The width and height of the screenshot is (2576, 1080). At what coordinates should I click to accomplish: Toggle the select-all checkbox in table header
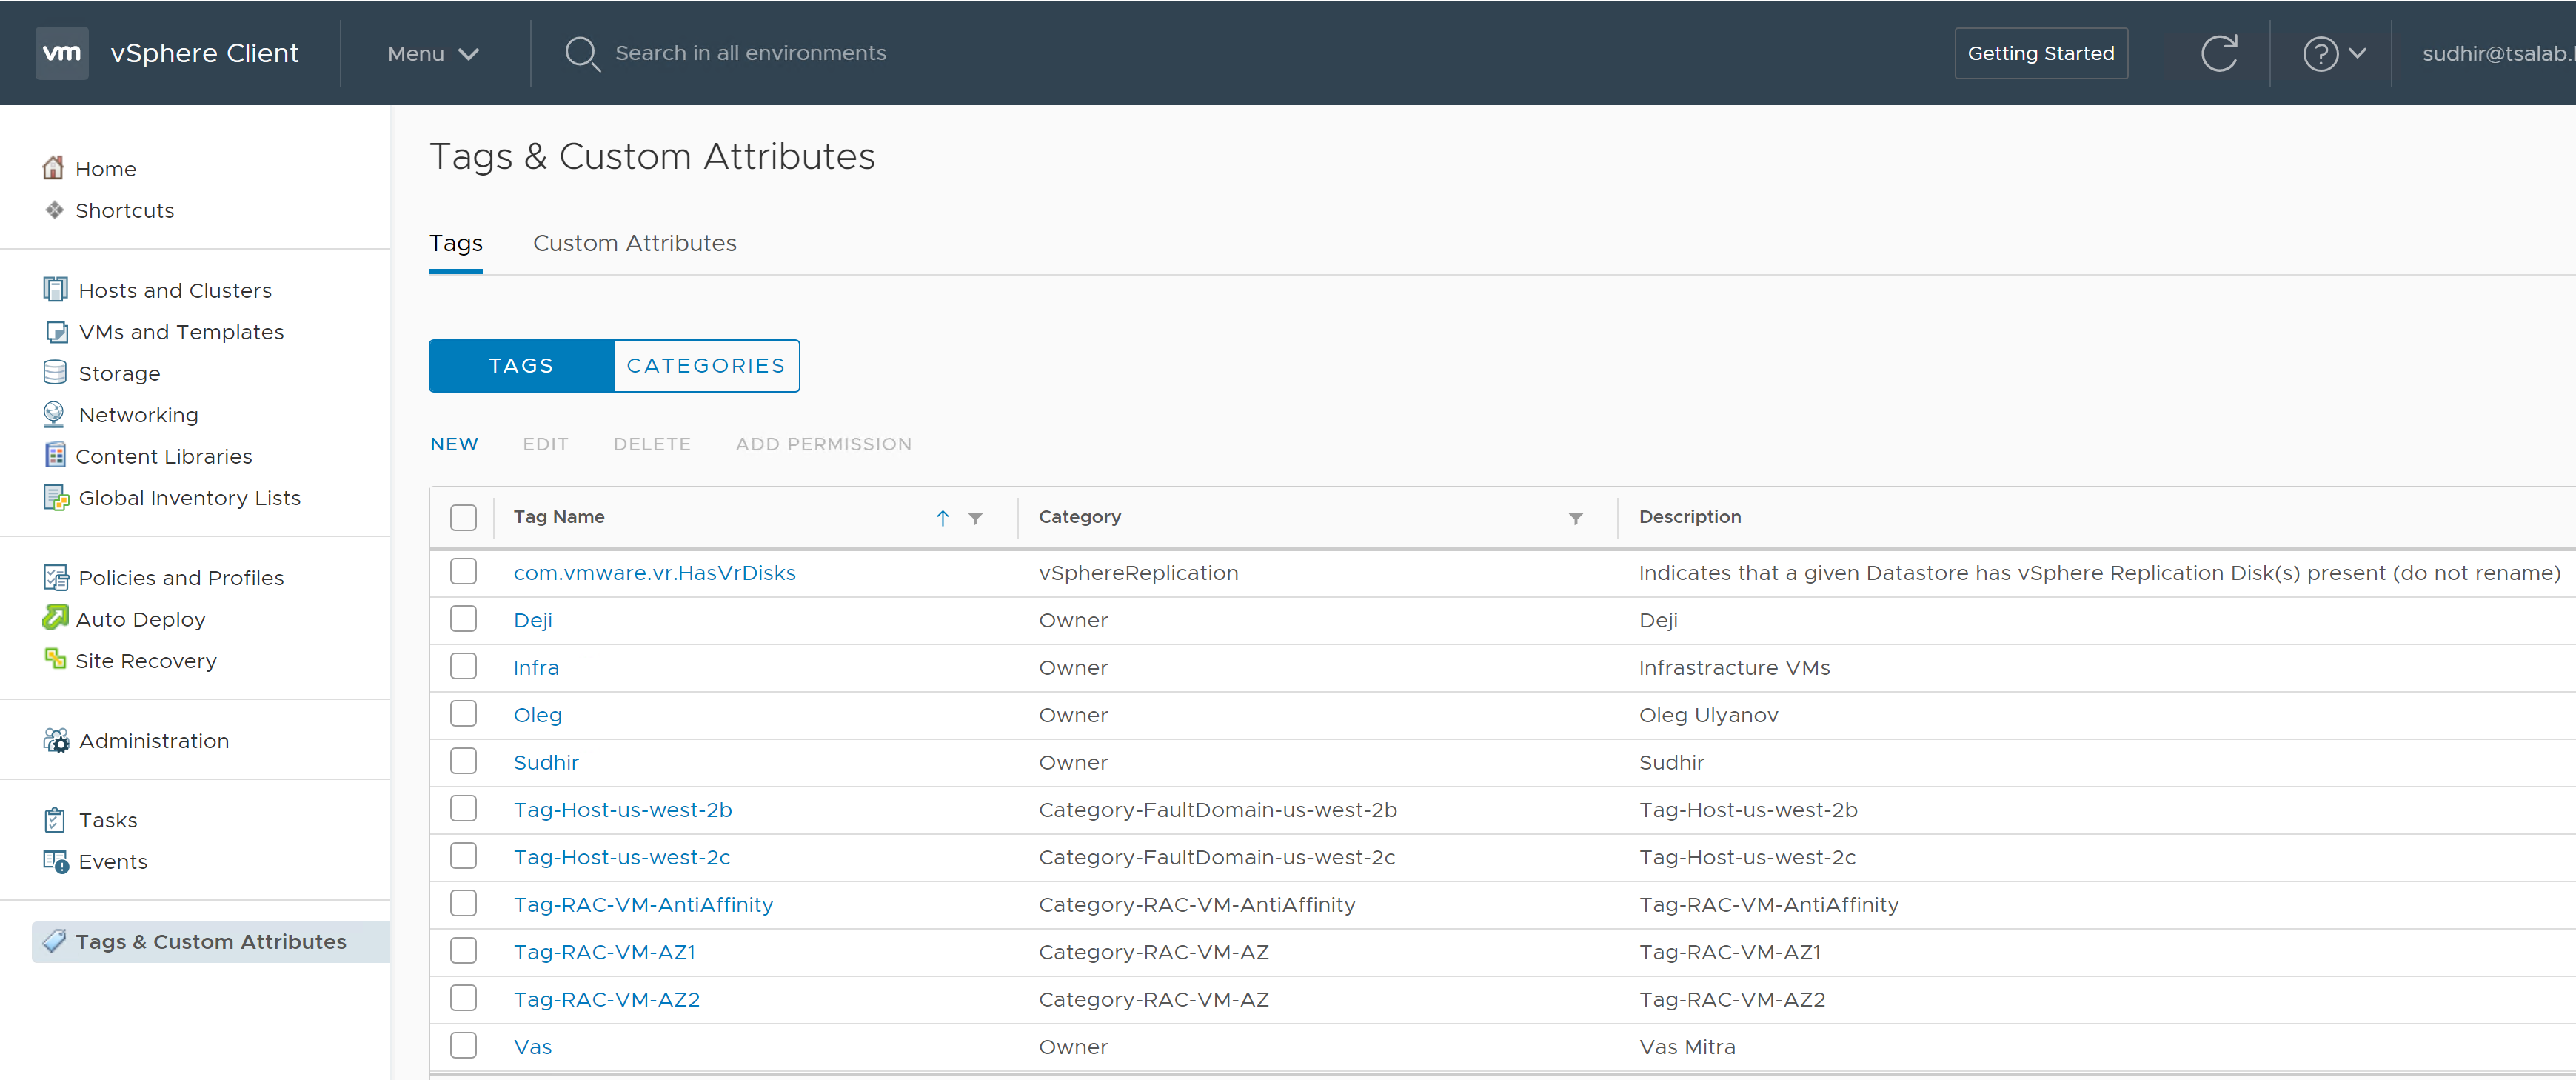(x=463, y=518)
